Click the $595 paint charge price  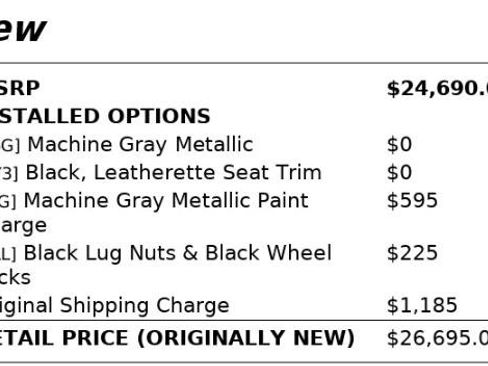tap(412, 201)
